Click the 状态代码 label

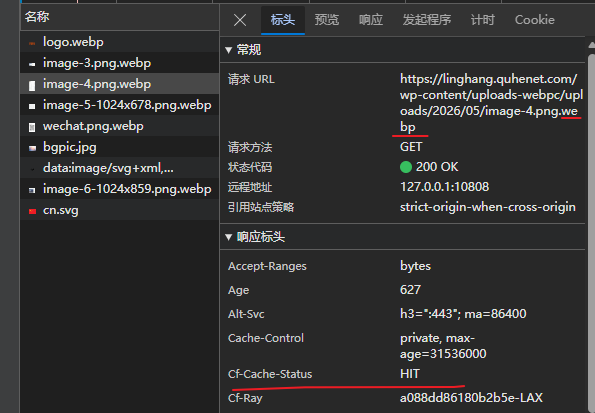pos(250,167)
